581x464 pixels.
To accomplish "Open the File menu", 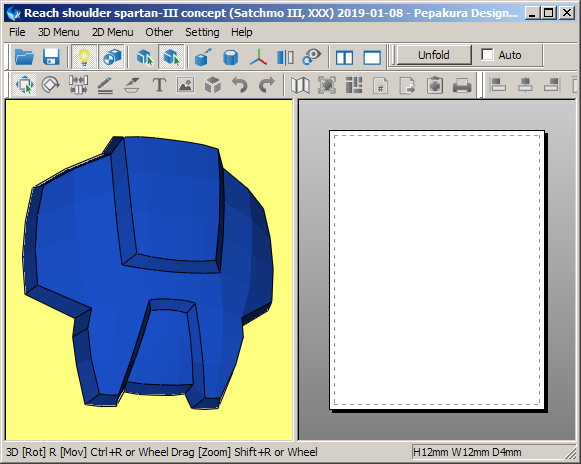I will [x=17, y=32].
